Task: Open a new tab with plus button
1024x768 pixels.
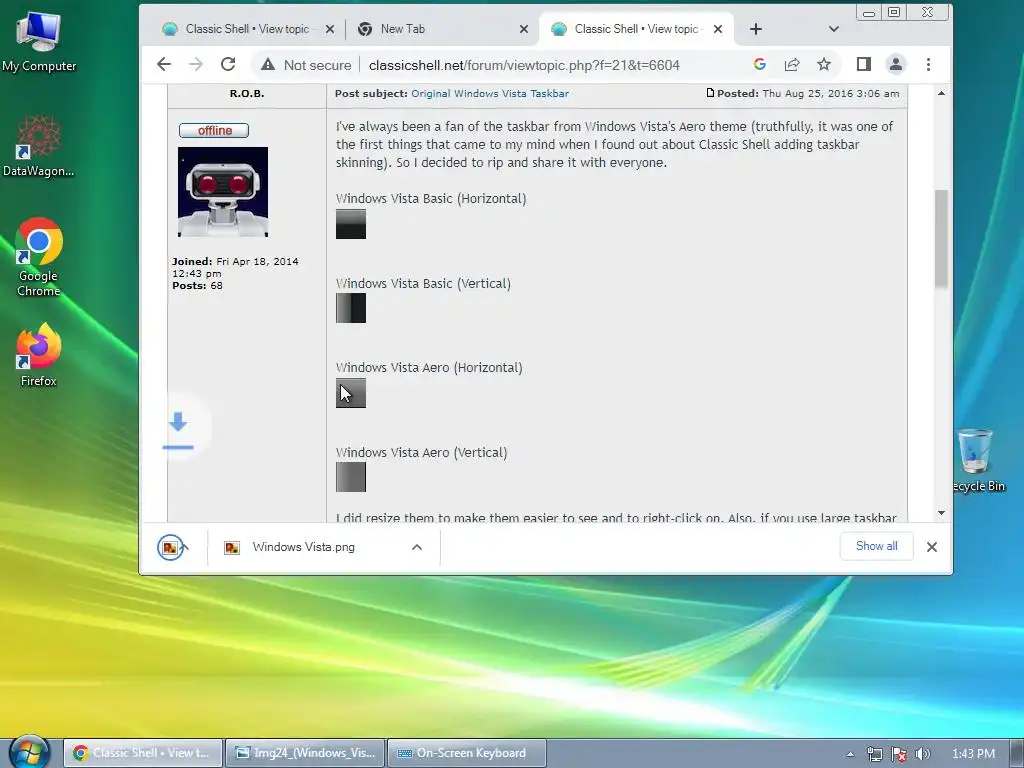Action: [x=756, y=29]
